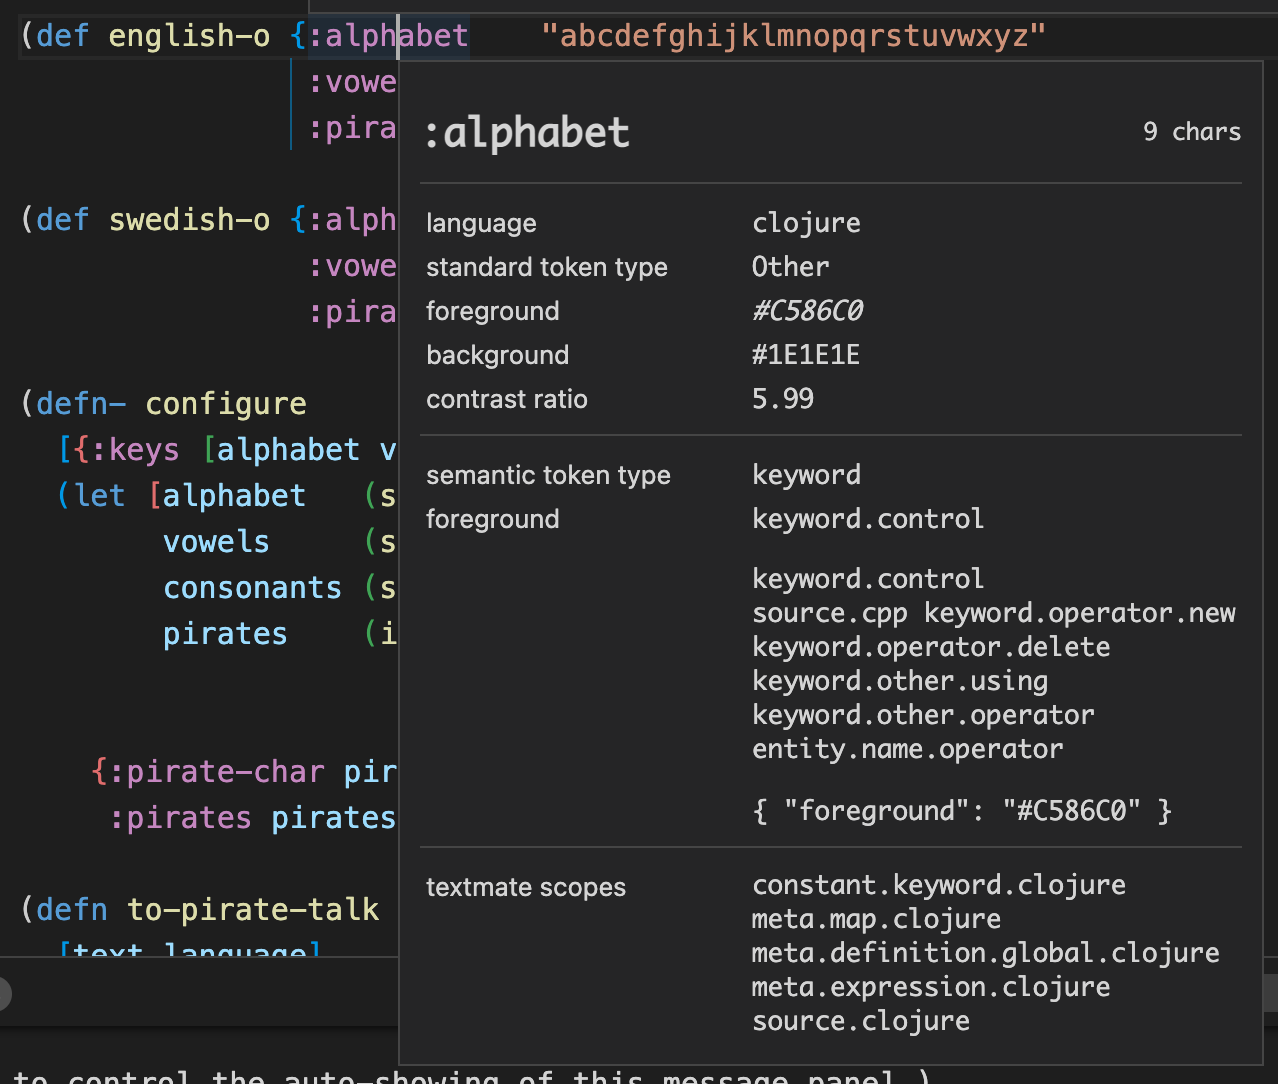Click the let keyword in configure
The width and height of the screenshot is (1278, 1084).
tap(100, 496)
